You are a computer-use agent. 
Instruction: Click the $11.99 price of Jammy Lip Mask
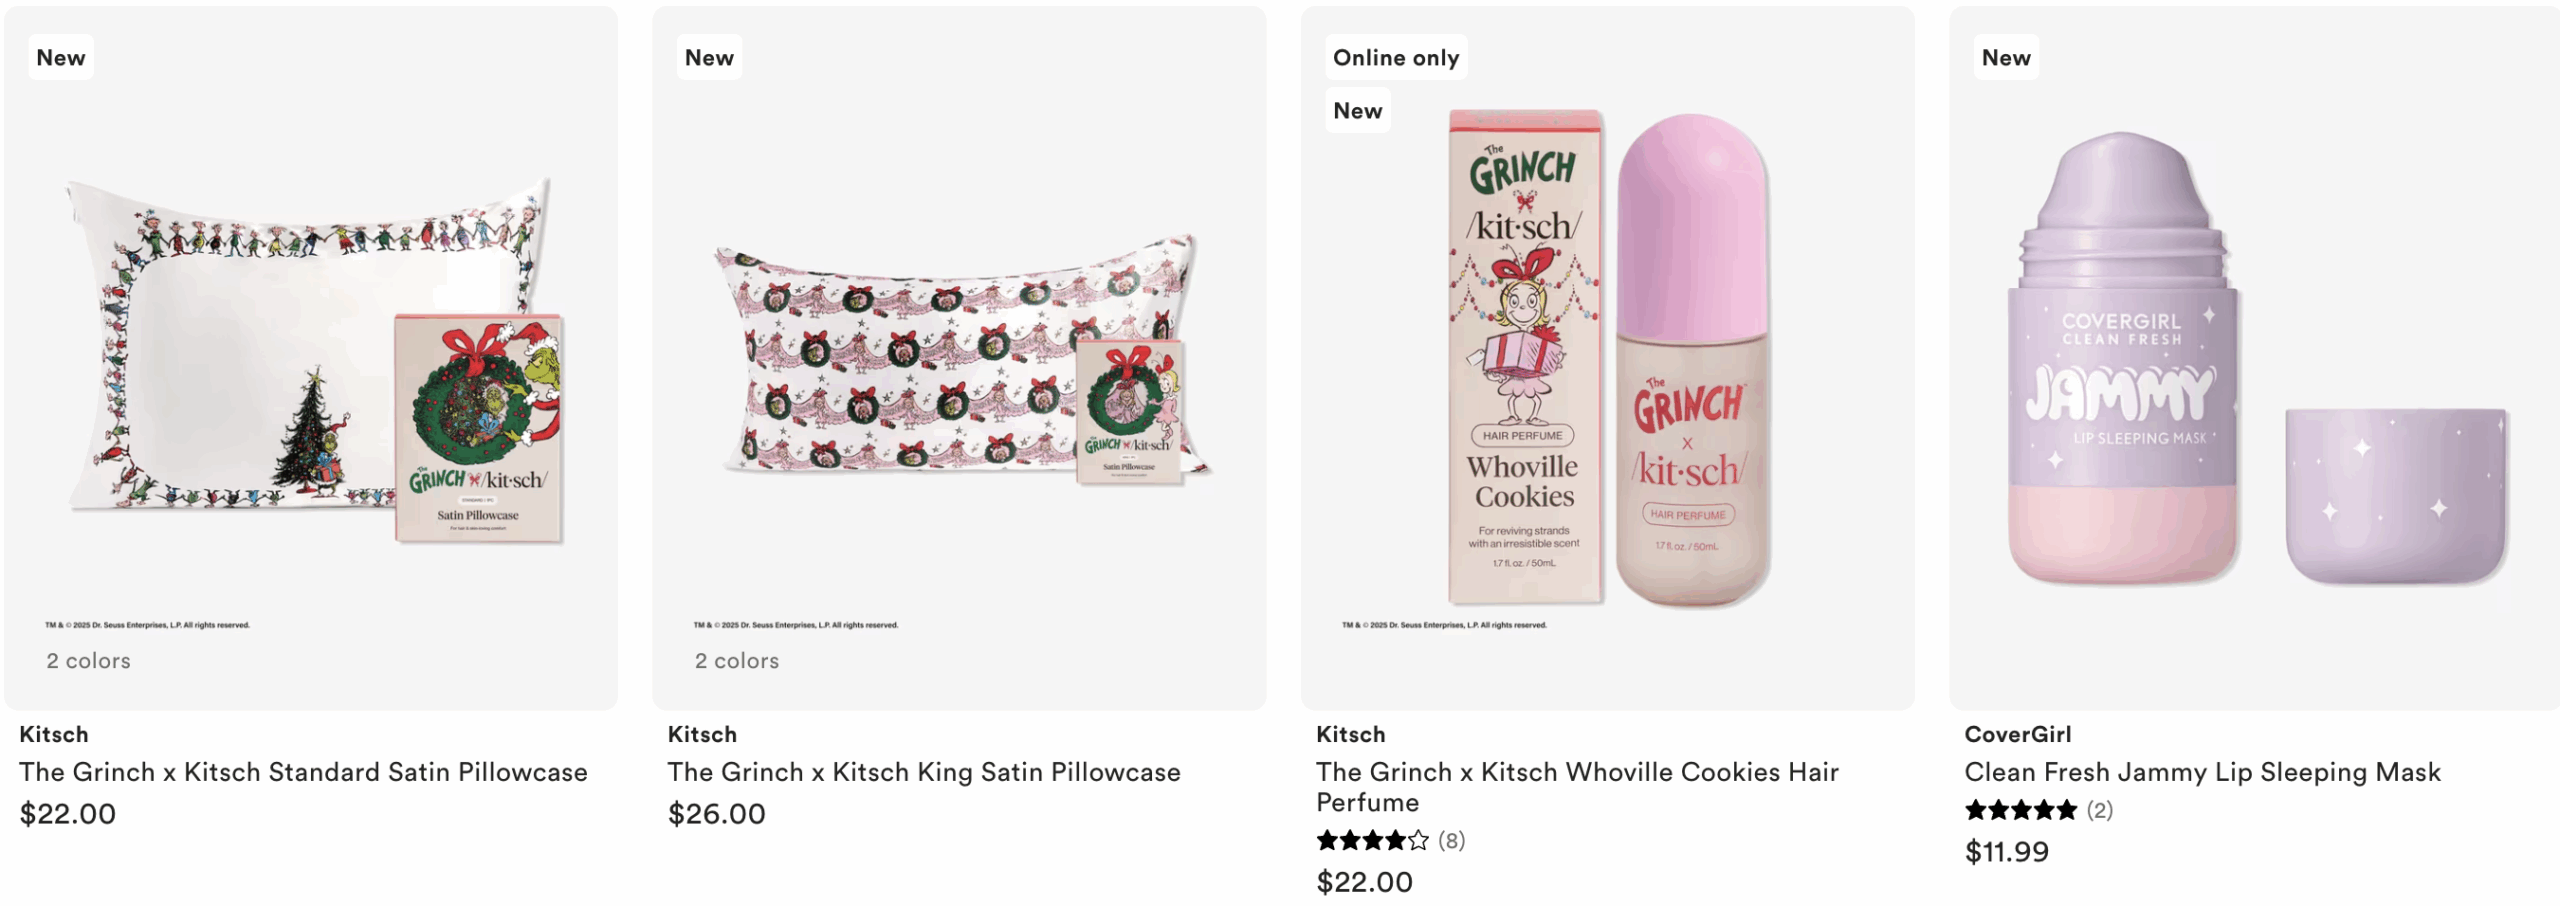click(x=2006, y=852)
